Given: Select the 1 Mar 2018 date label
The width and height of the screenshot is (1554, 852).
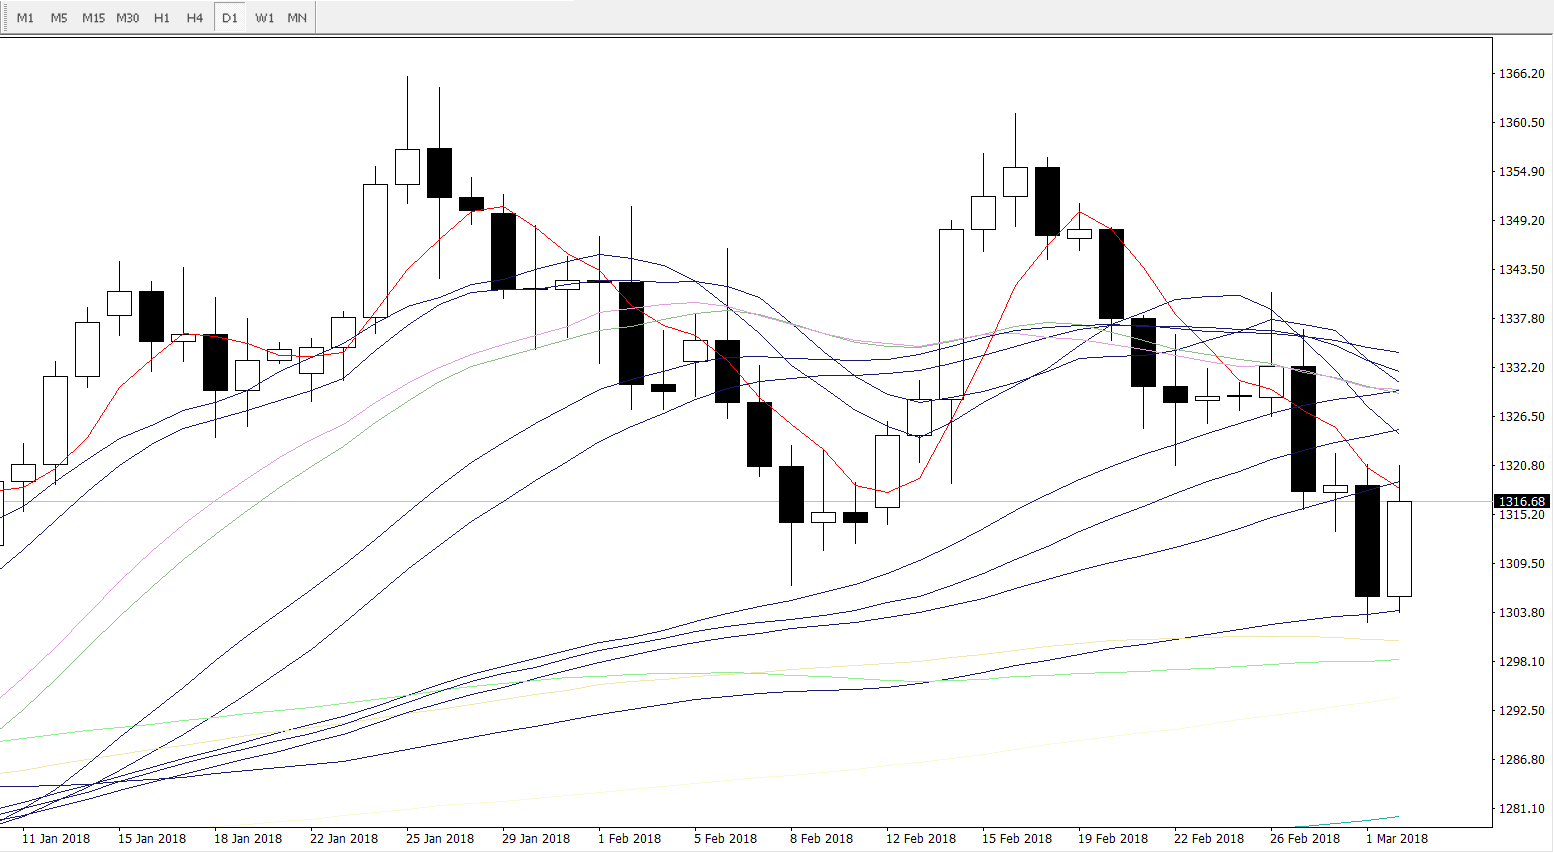Looking at the screenshot, I should click(1397, 839).
